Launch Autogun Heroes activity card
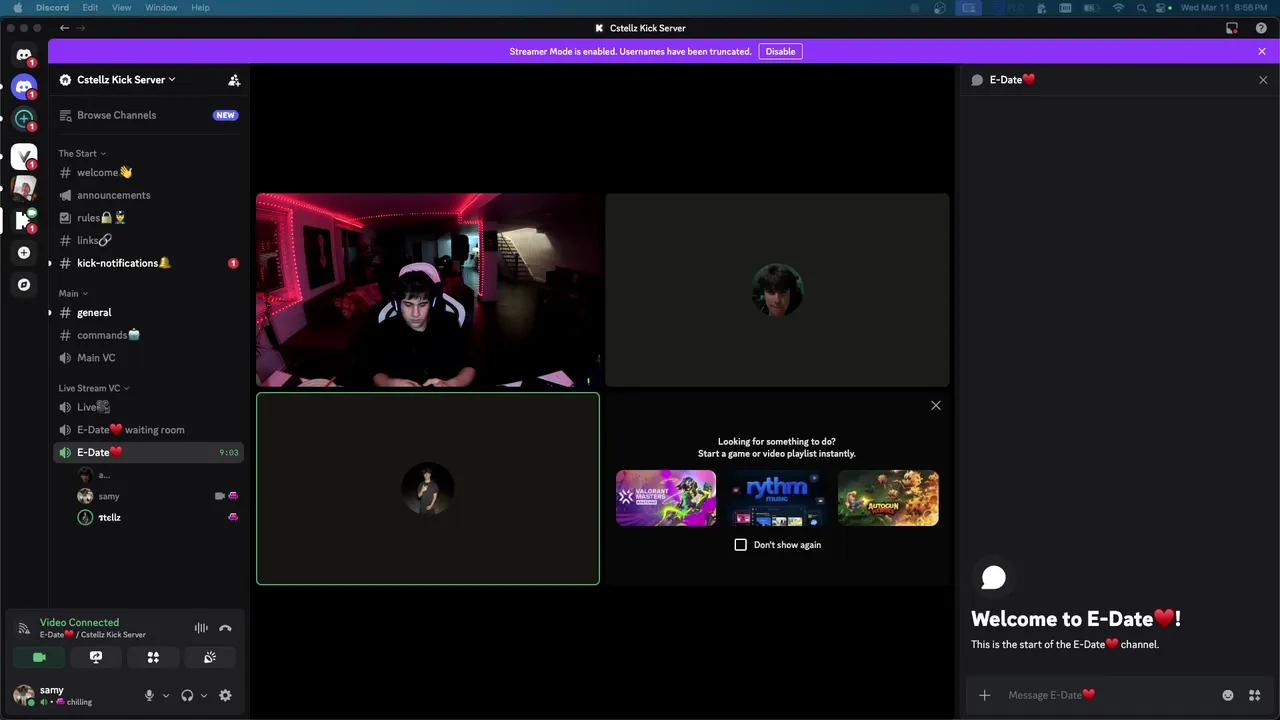1280x720 pixels. pyautogui.click(x=888, y=498)
